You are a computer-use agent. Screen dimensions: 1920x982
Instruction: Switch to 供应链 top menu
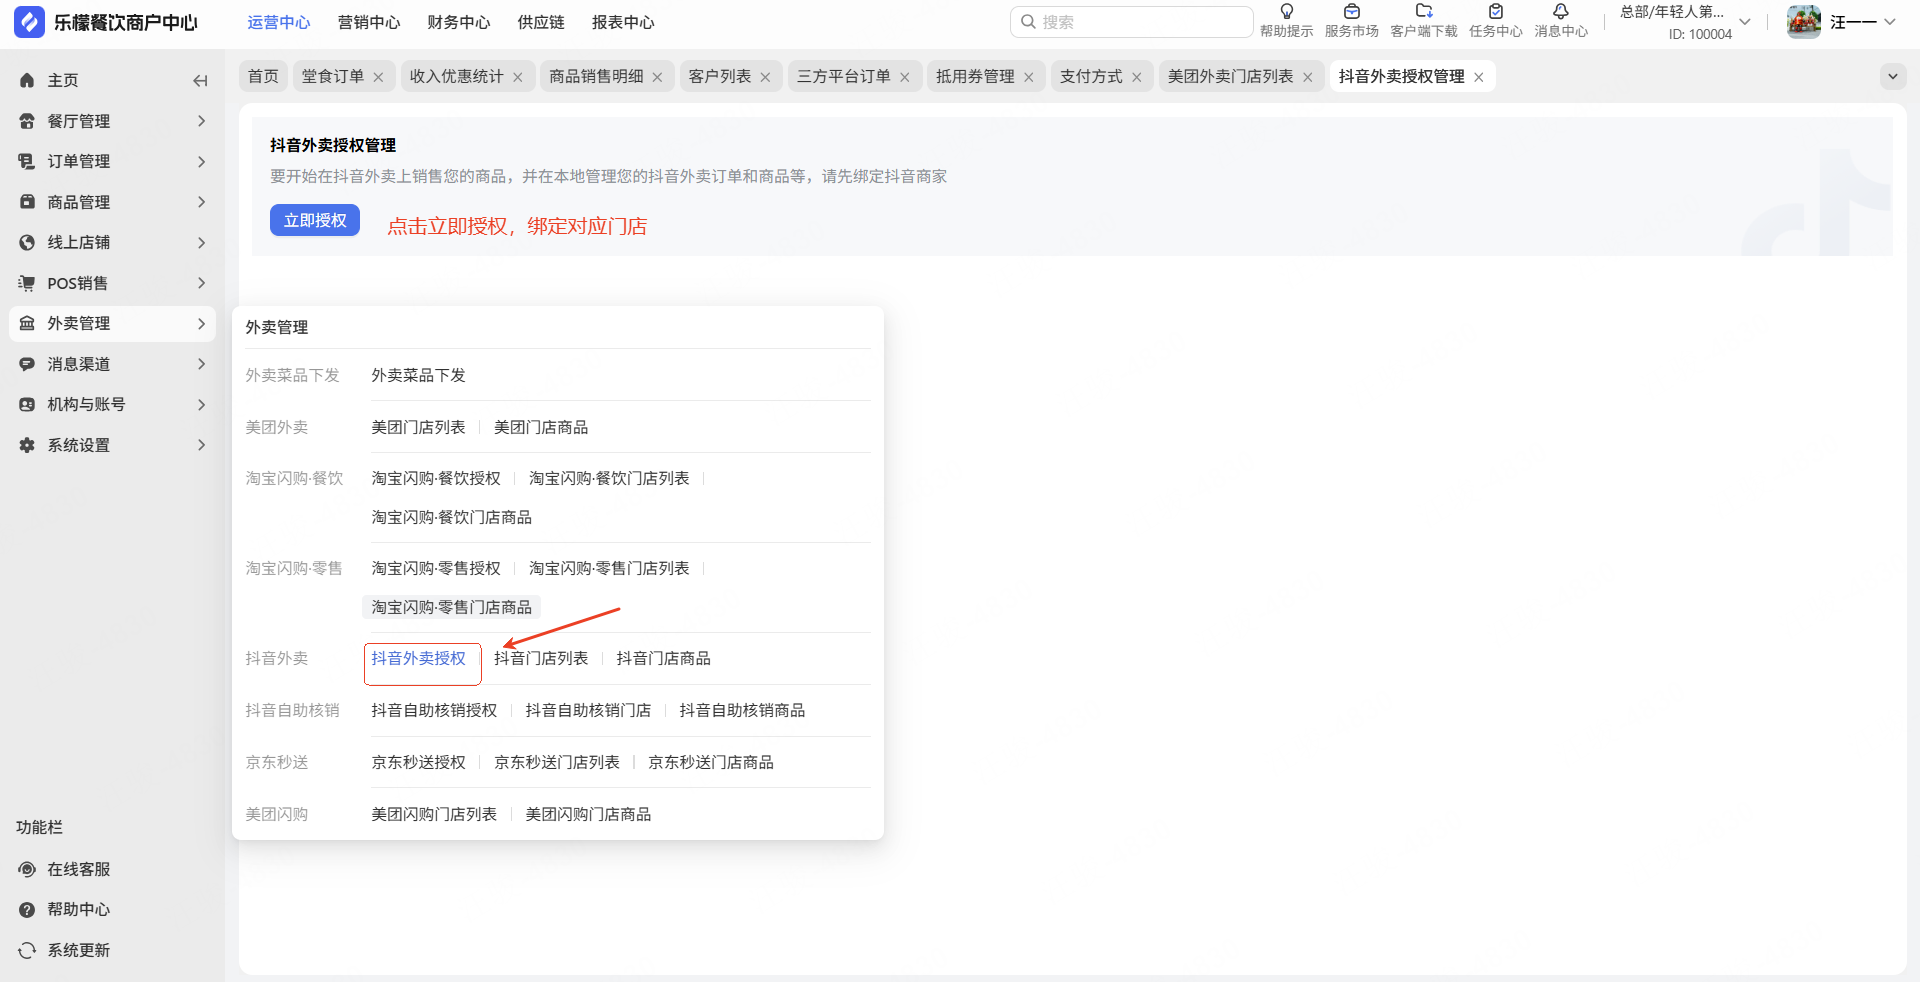click(x=541, y=22)
